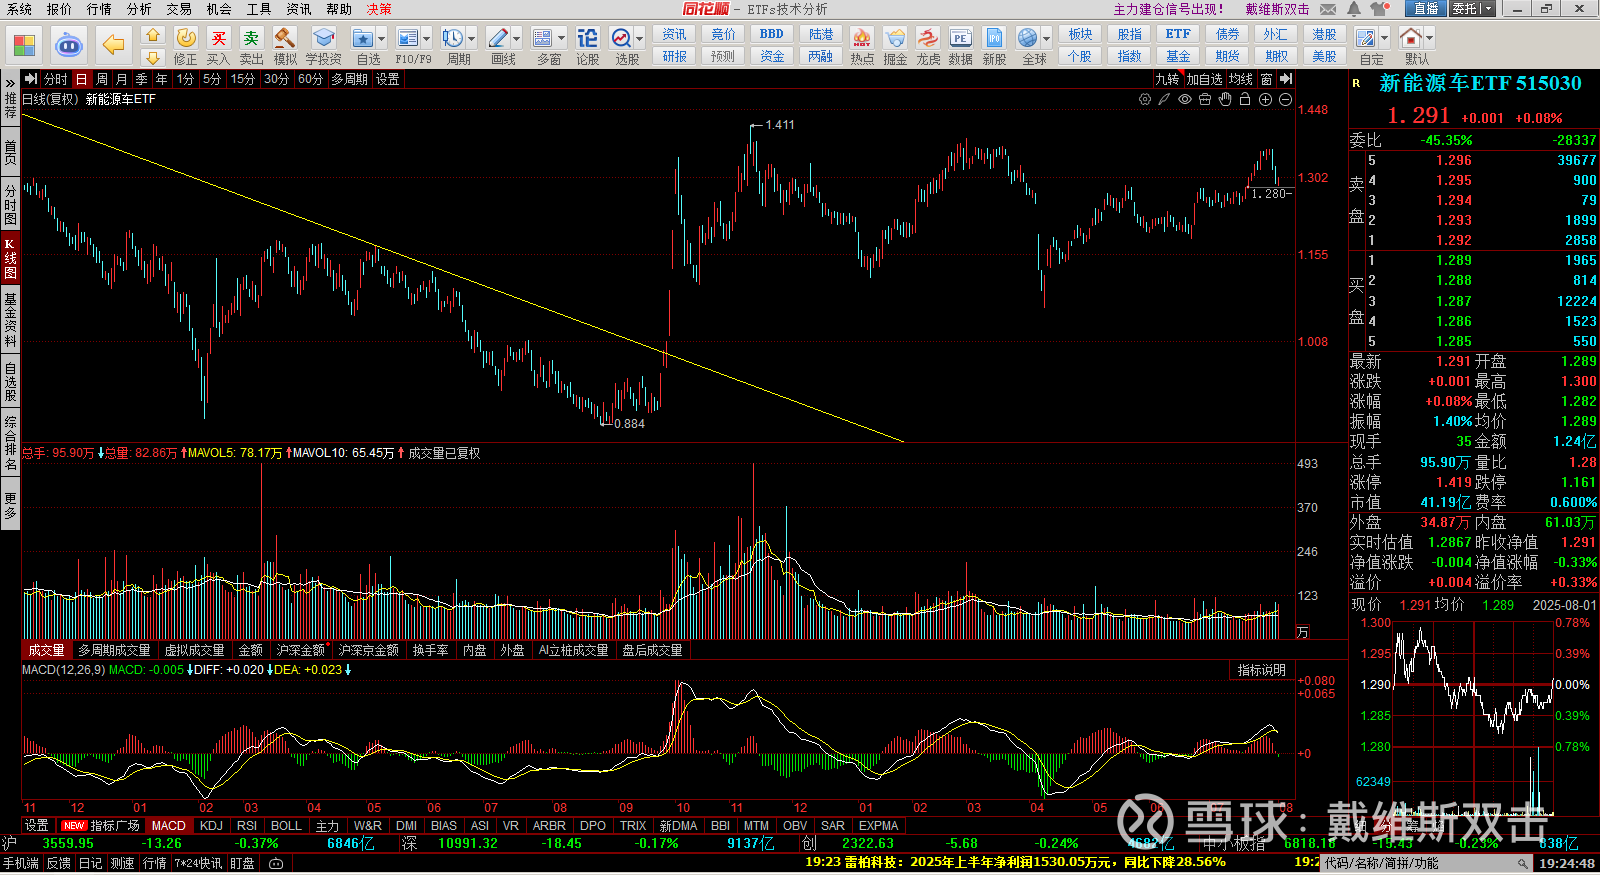The height and width of the screenshot is (875, 1600).
Task: Open the 工具 menu
Action: pos(259,9)
